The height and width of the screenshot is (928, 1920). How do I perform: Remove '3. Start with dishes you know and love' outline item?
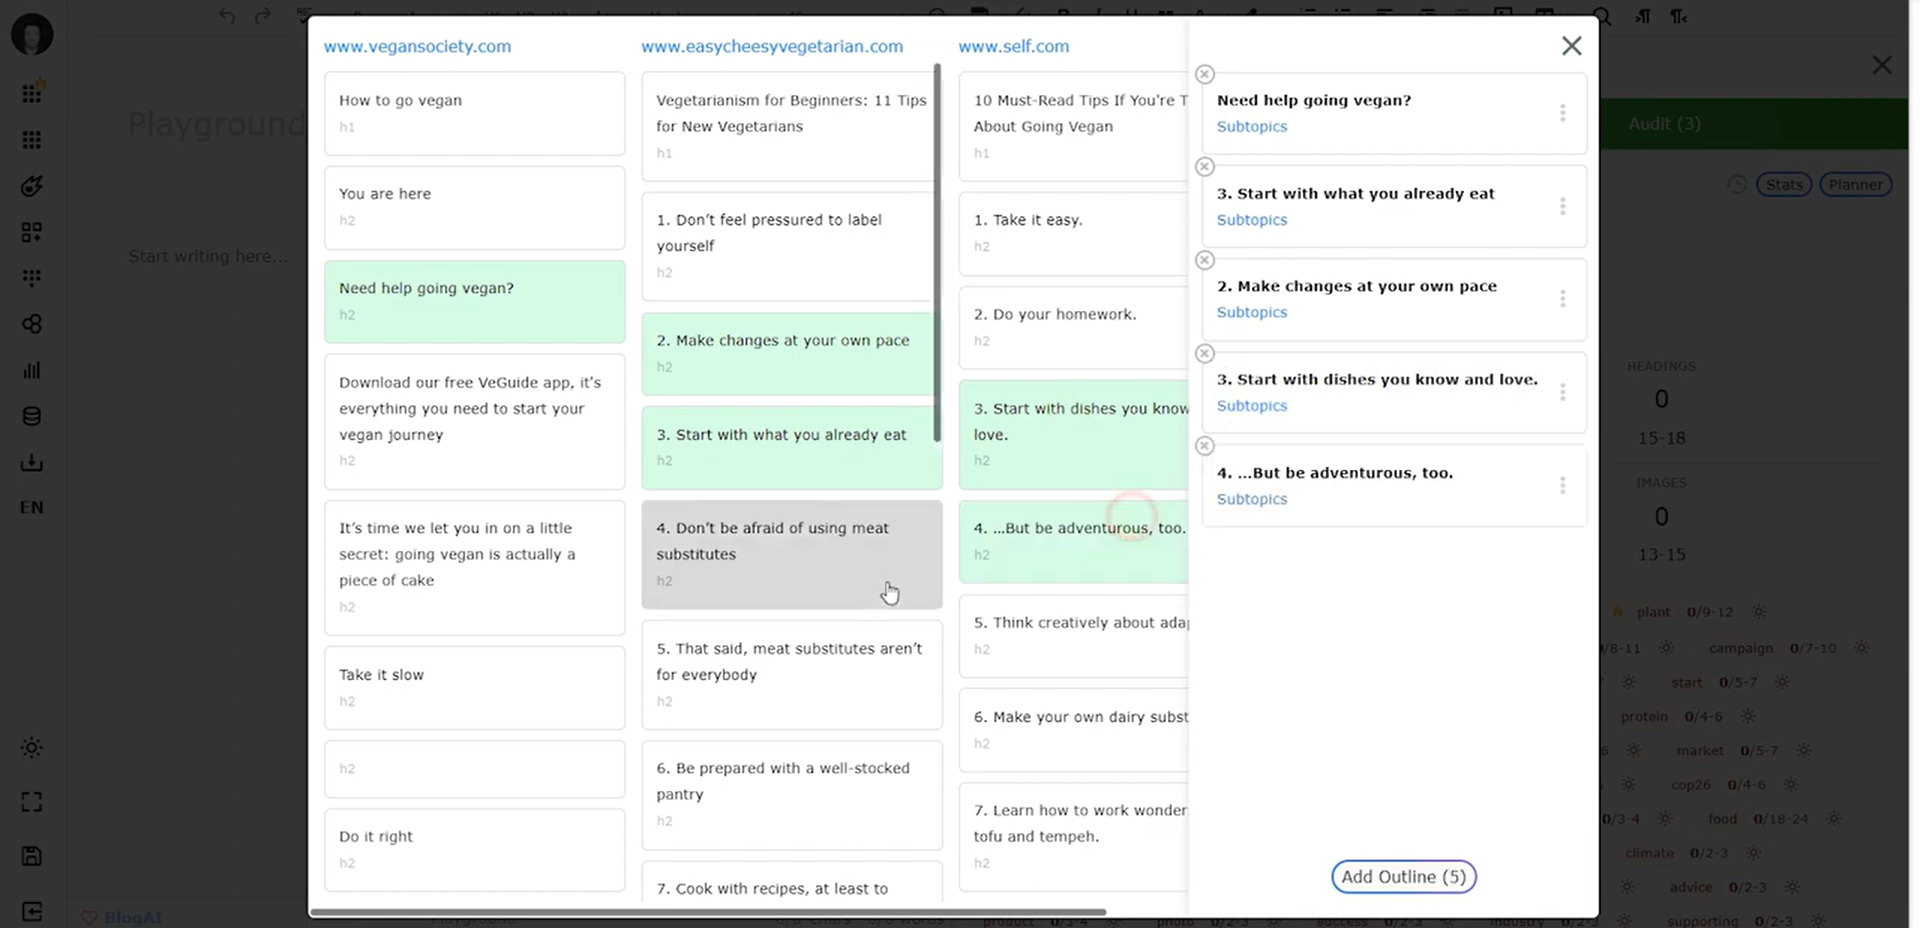1205,353
